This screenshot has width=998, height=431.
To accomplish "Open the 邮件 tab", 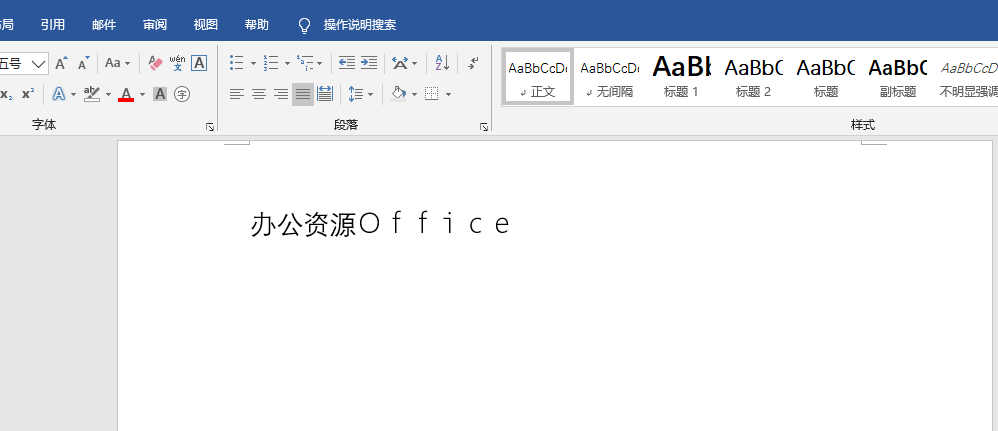I will point(104,25).
